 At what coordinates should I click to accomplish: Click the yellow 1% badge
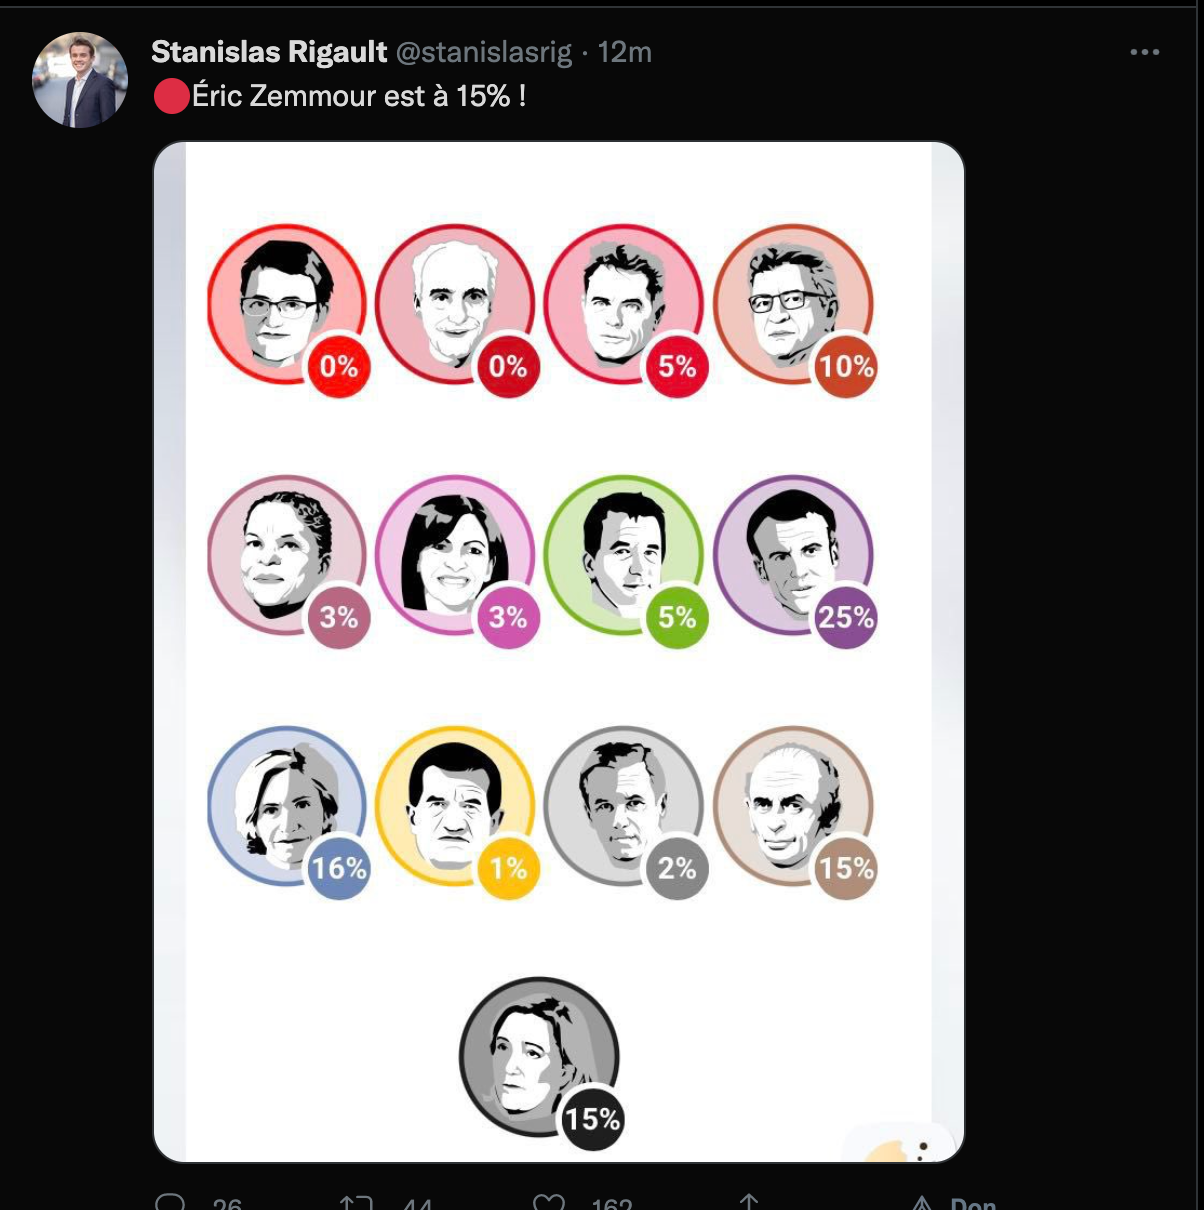[508, 868]
